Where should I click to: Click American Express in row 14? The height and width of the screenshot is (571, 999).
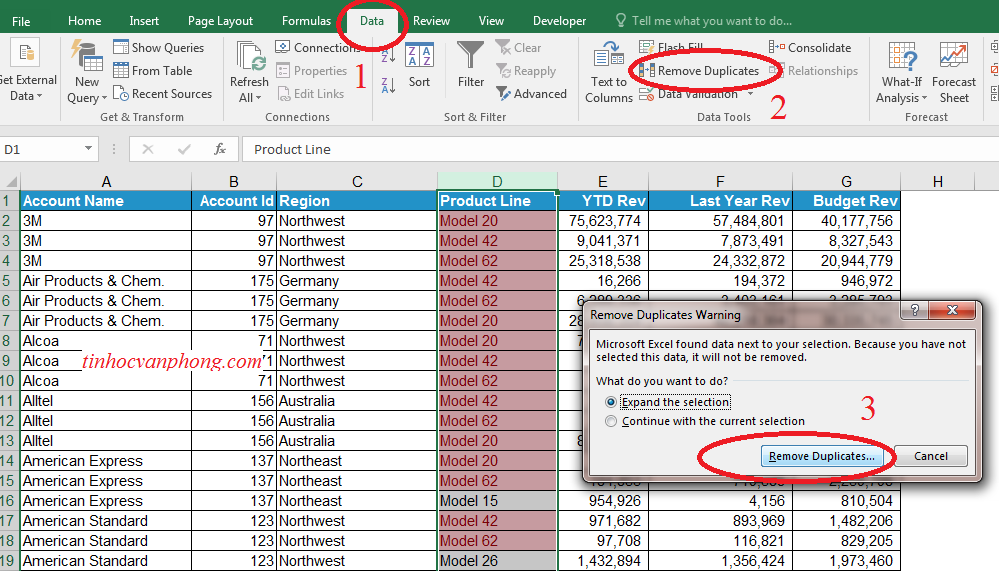(x=106, y=461)
